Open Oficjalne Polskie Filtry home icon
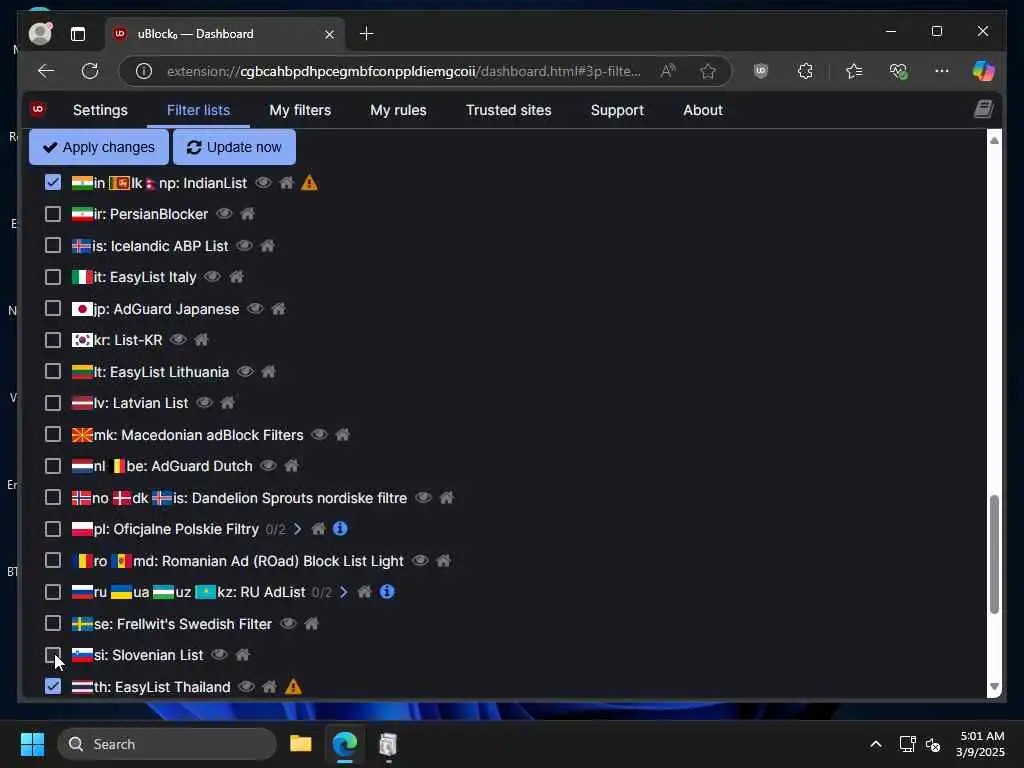This screenshot has width=1024, height=768. 318,529
